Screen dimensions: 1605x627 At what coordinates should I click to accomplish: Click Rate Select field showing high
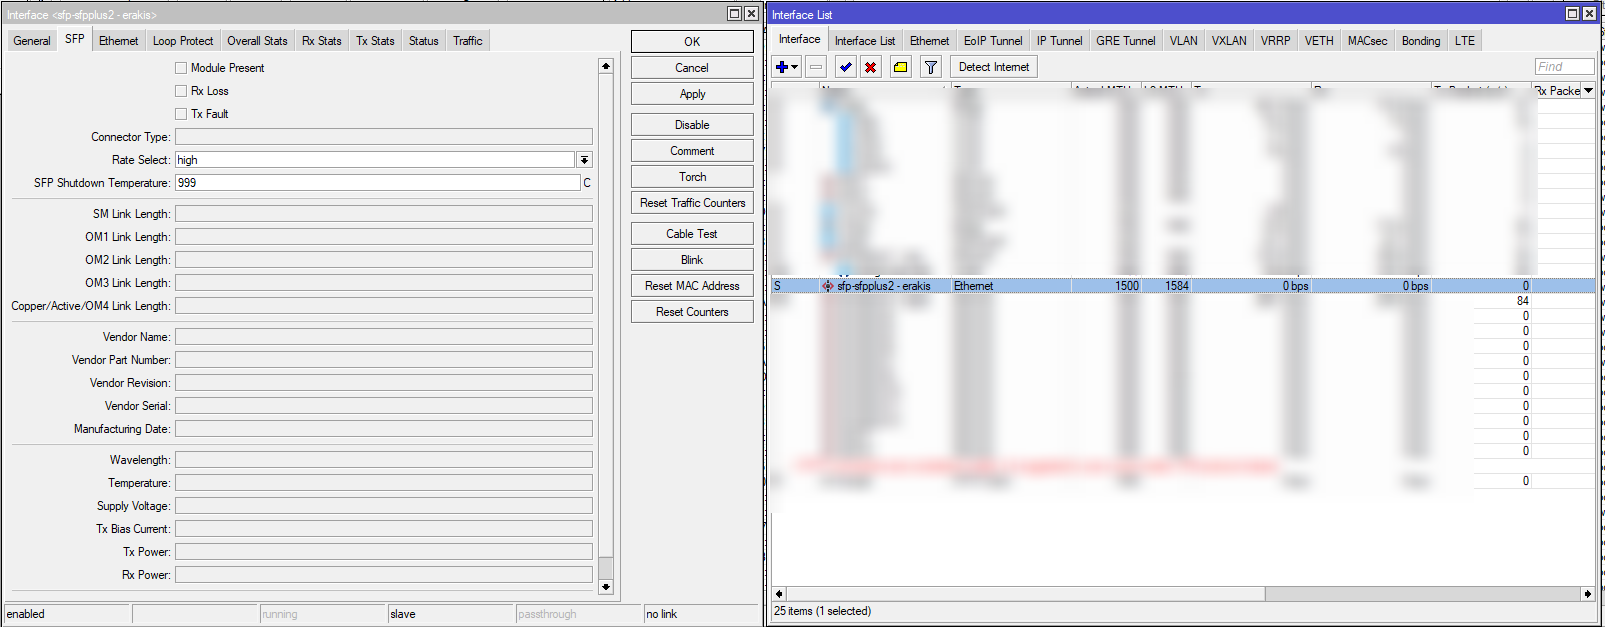(375, 160)
